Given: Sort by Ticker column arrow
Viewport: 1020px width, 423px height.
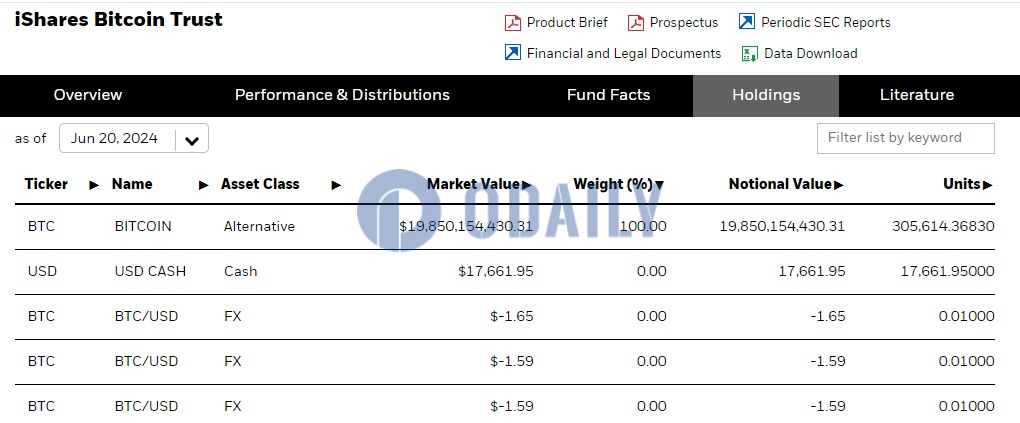Looking at the screenshot, I should (95, 185).
